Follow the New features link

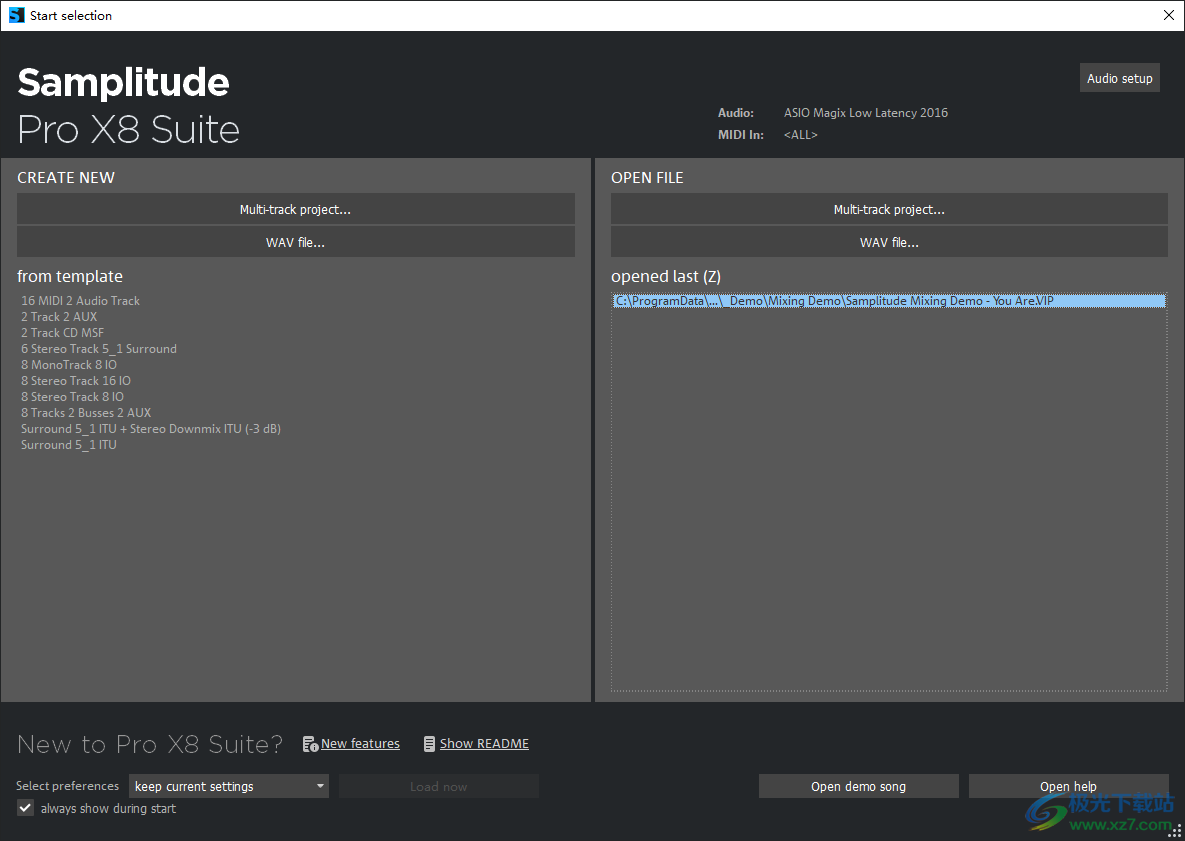point(360,744)
